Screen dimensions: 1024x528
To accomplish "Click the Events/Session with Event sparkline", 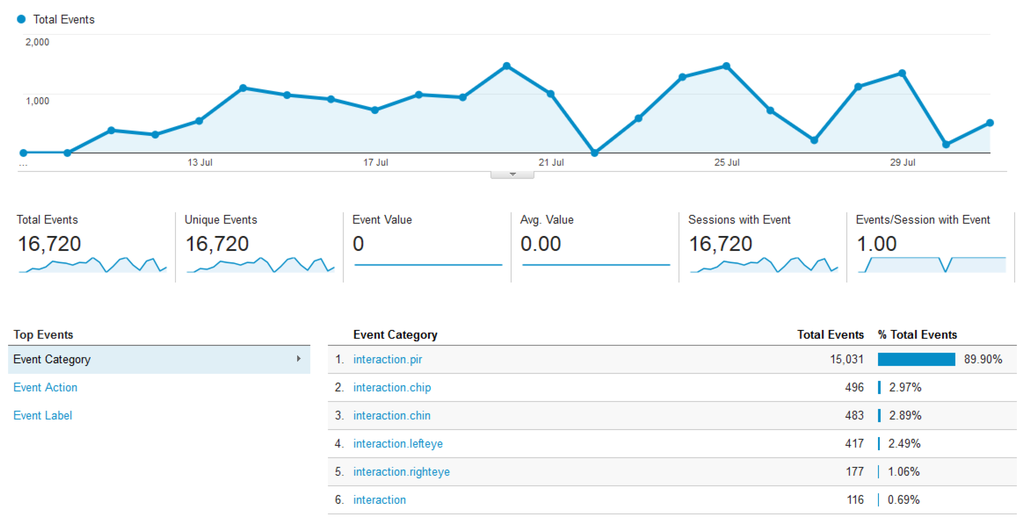I will pyautogui.click(x=931, y=265).
